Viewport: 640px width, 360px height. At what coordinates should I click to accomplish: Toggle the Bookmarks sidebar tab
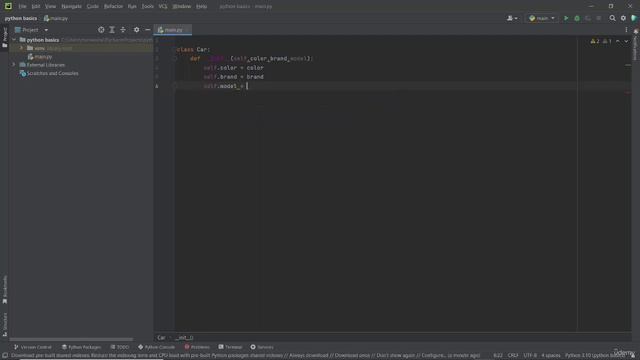click(4, 289)
